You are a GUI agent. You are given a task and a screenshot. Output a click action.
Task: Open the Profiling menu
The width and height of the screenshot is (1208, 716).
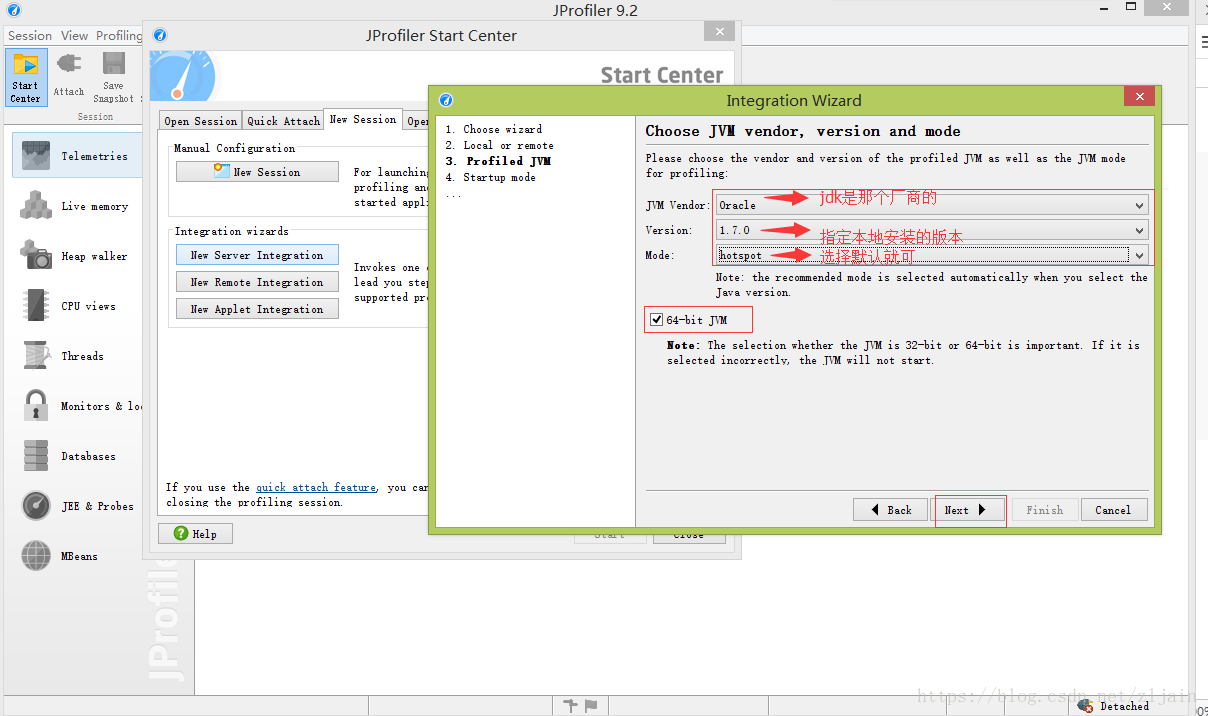click(x=119, y=35)
